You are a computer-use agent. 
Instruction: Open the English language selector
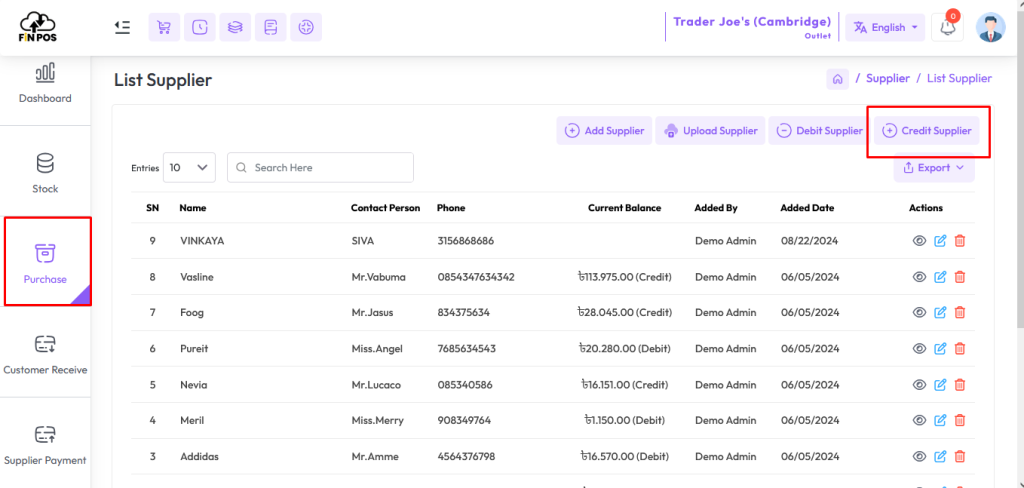pyautogui.click(x=885, y=27)
